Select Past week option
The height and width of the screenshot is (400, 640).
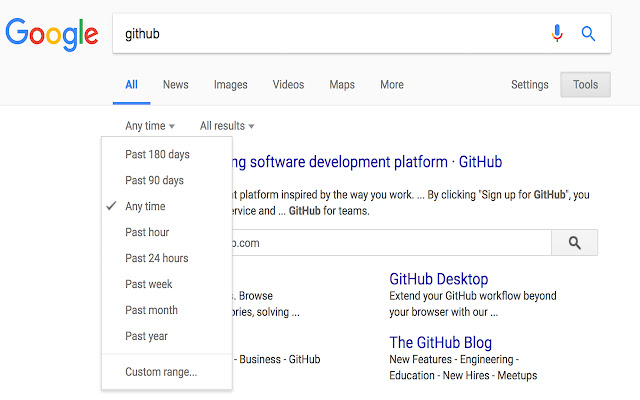[x=167, y=284]
